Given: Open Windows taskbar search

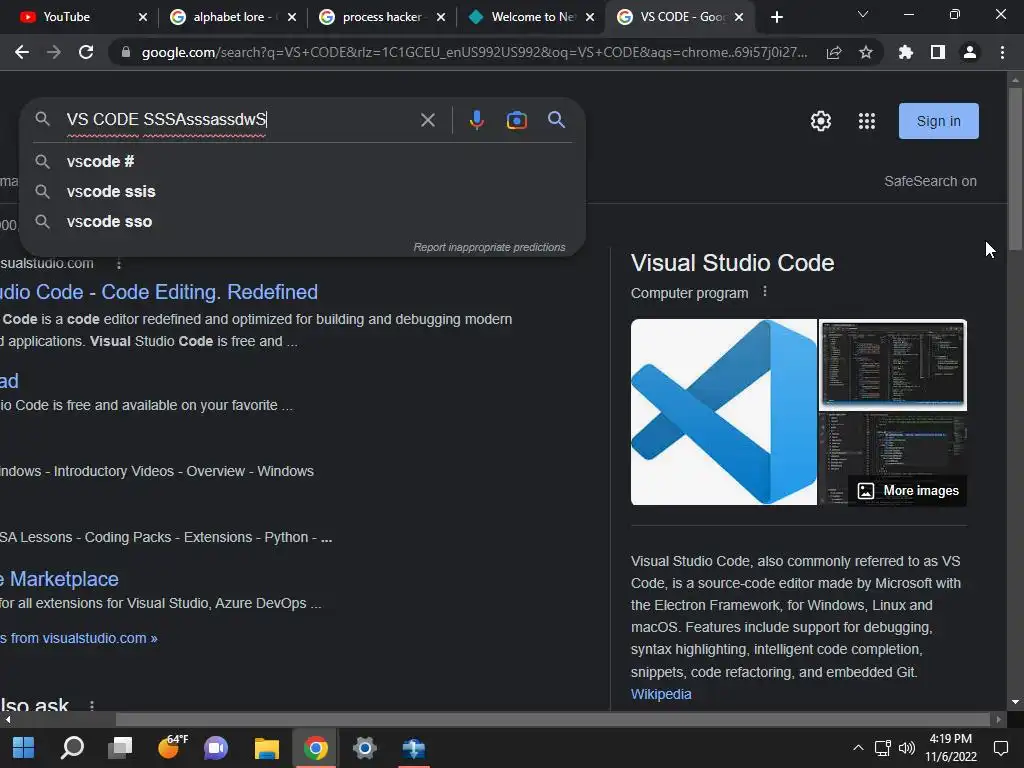Looking at the screenshot, I should coord(72,748).
